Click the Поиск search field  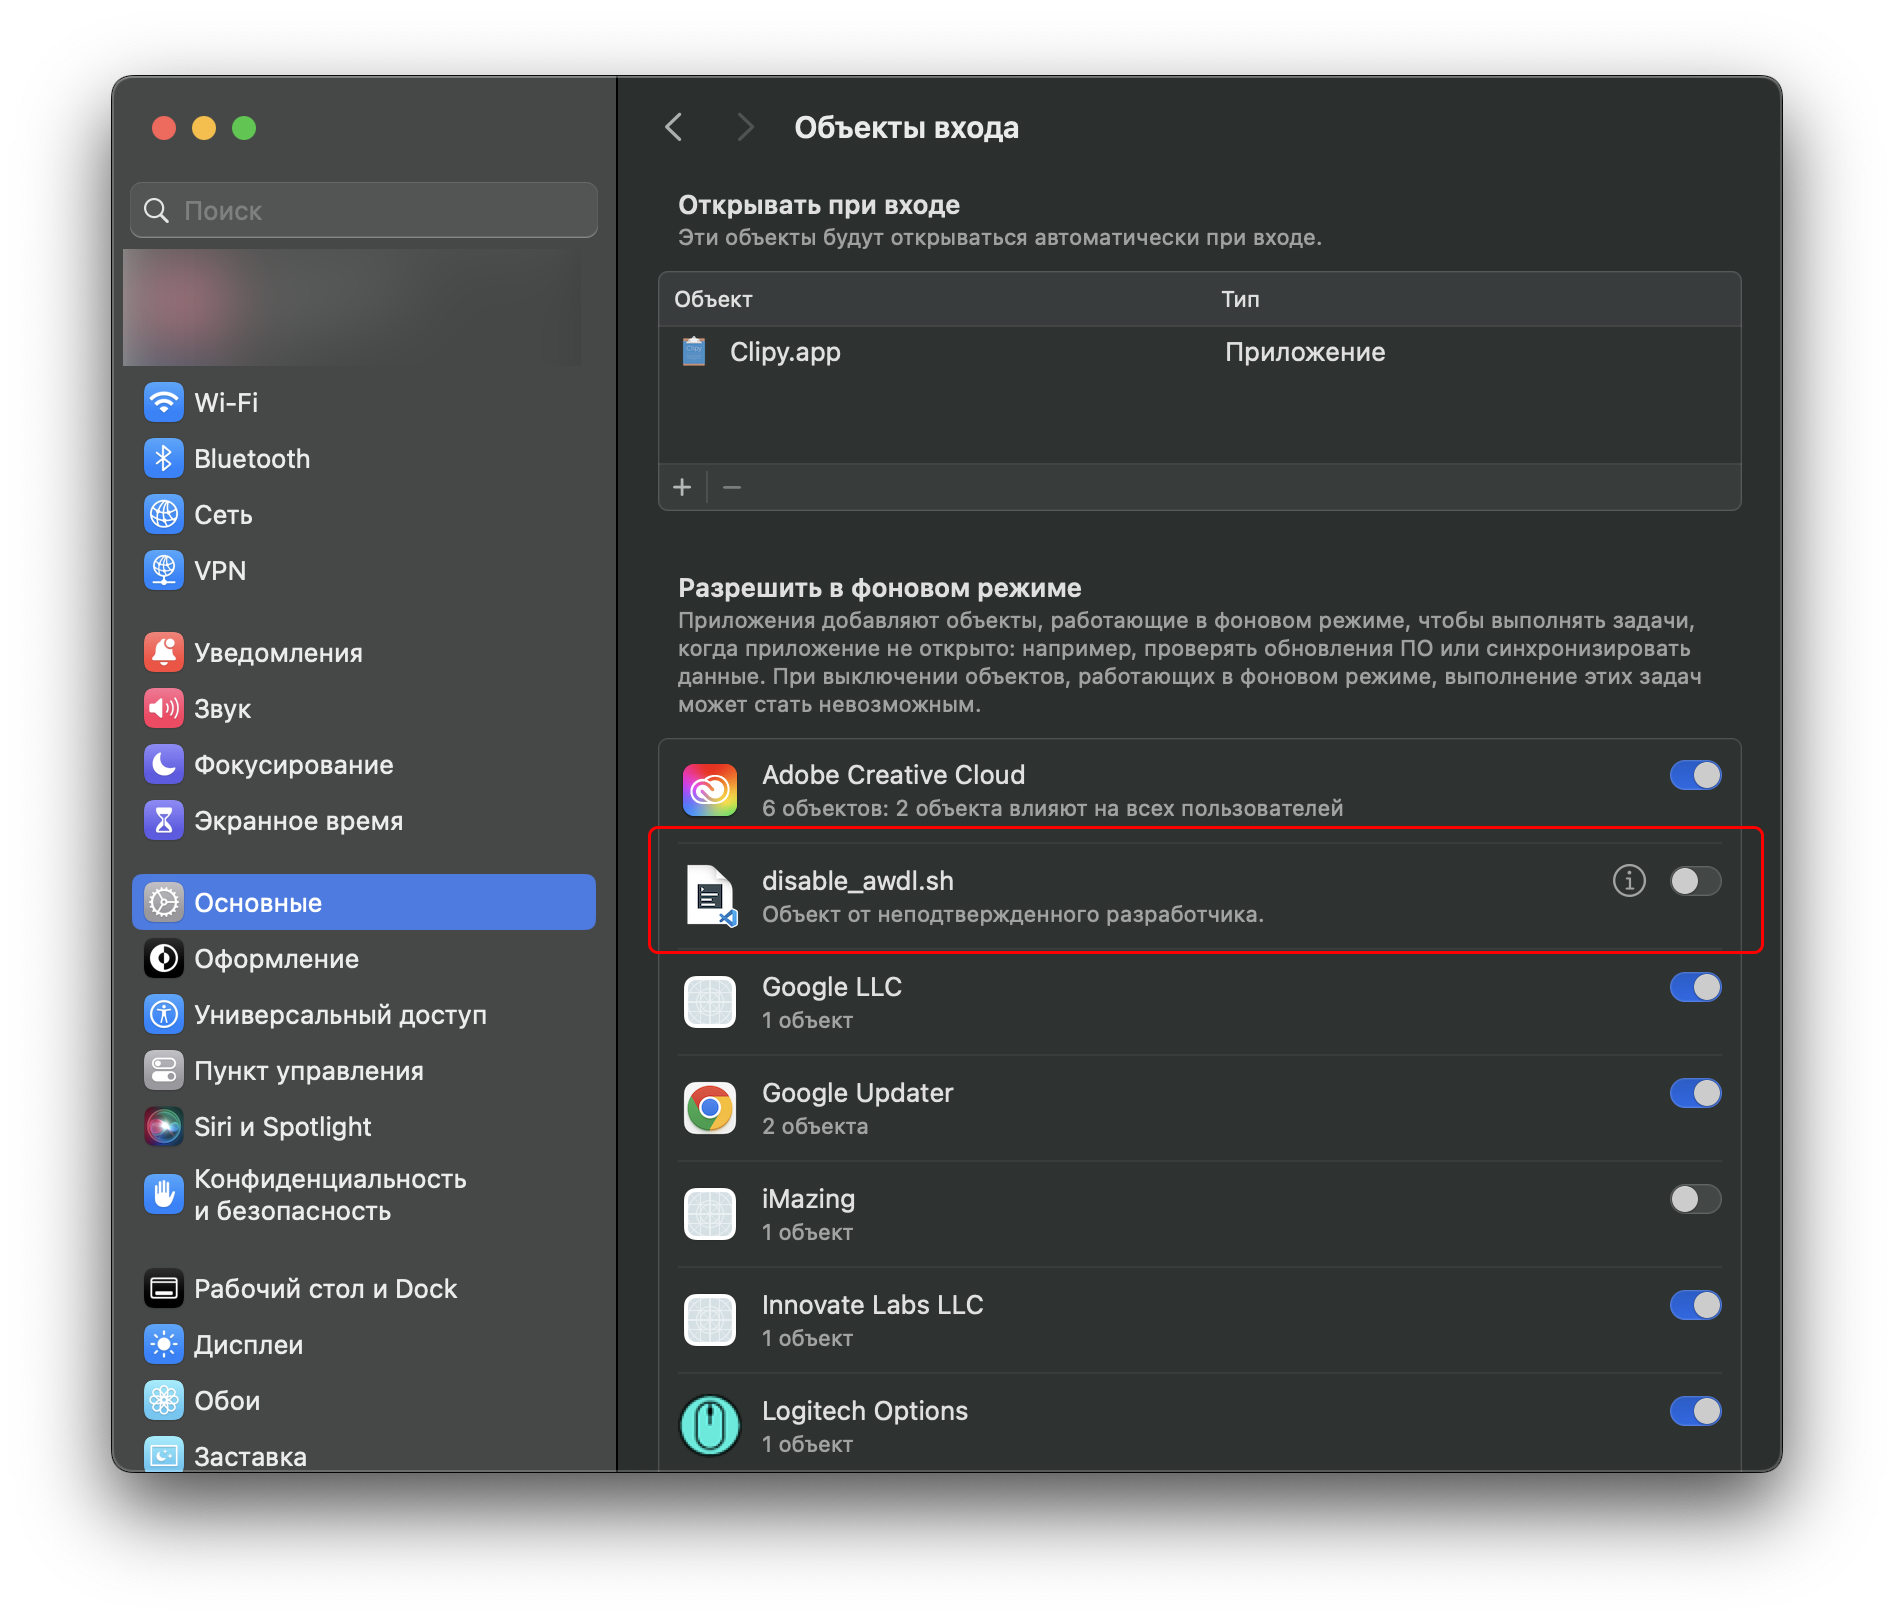click(364, 210)
